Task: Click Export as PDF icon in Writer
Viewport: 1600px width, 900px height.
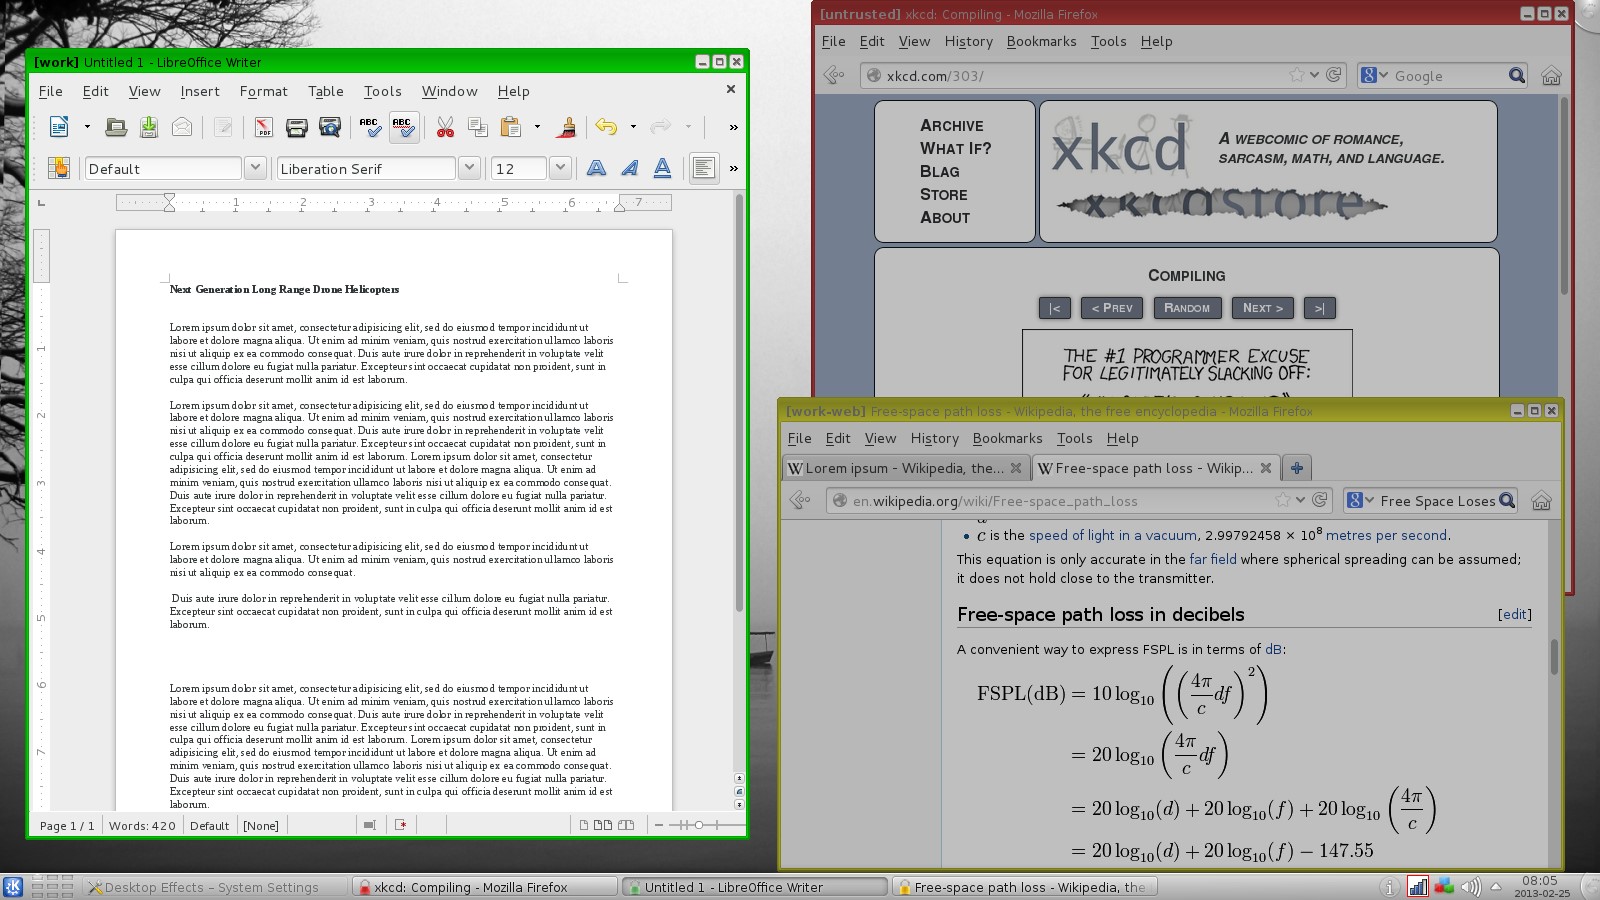Action: tap(263, 127)
